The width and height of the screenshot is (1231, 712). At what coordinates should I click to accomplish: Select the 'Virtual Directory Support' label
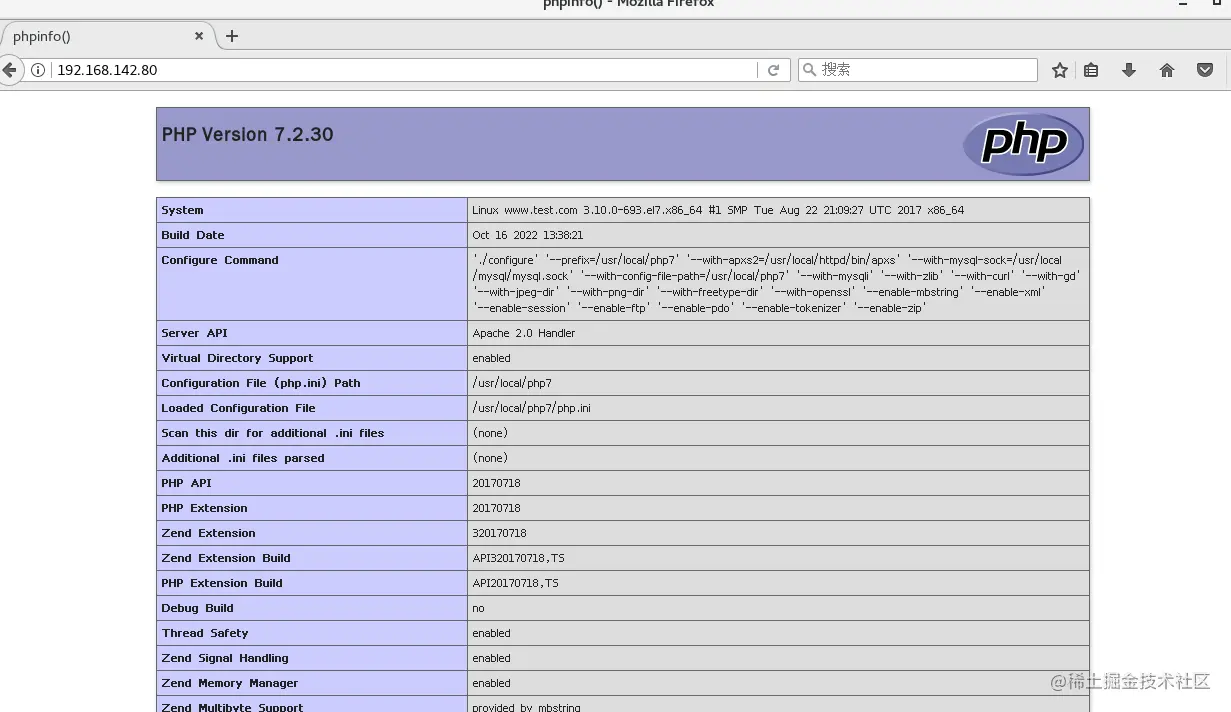[237, 358]
